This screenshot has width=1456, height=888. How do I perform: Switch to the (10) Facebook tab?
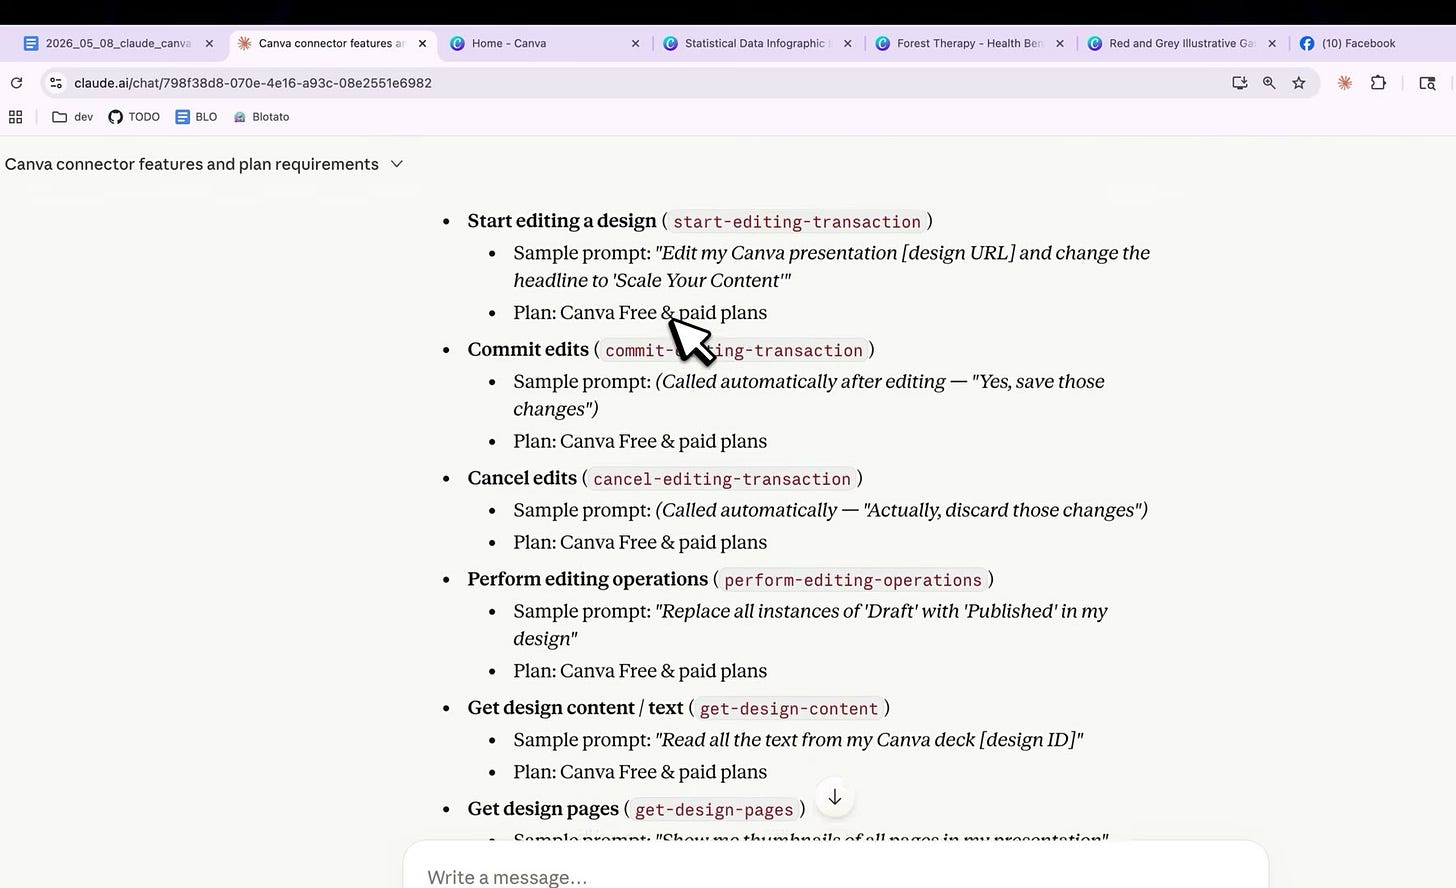click(x=1358, y=43)
